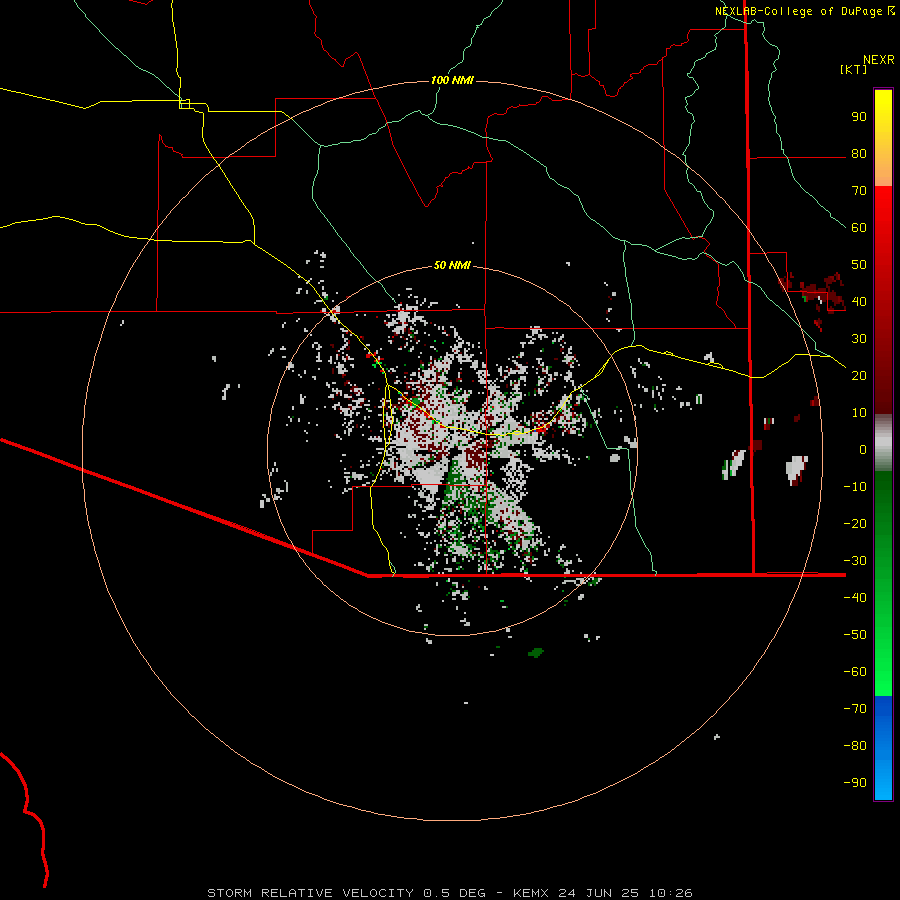The height and width of the screenshot is (900, 900).
Task: Click the negative 70 scale value
Action: pos(855,709)
